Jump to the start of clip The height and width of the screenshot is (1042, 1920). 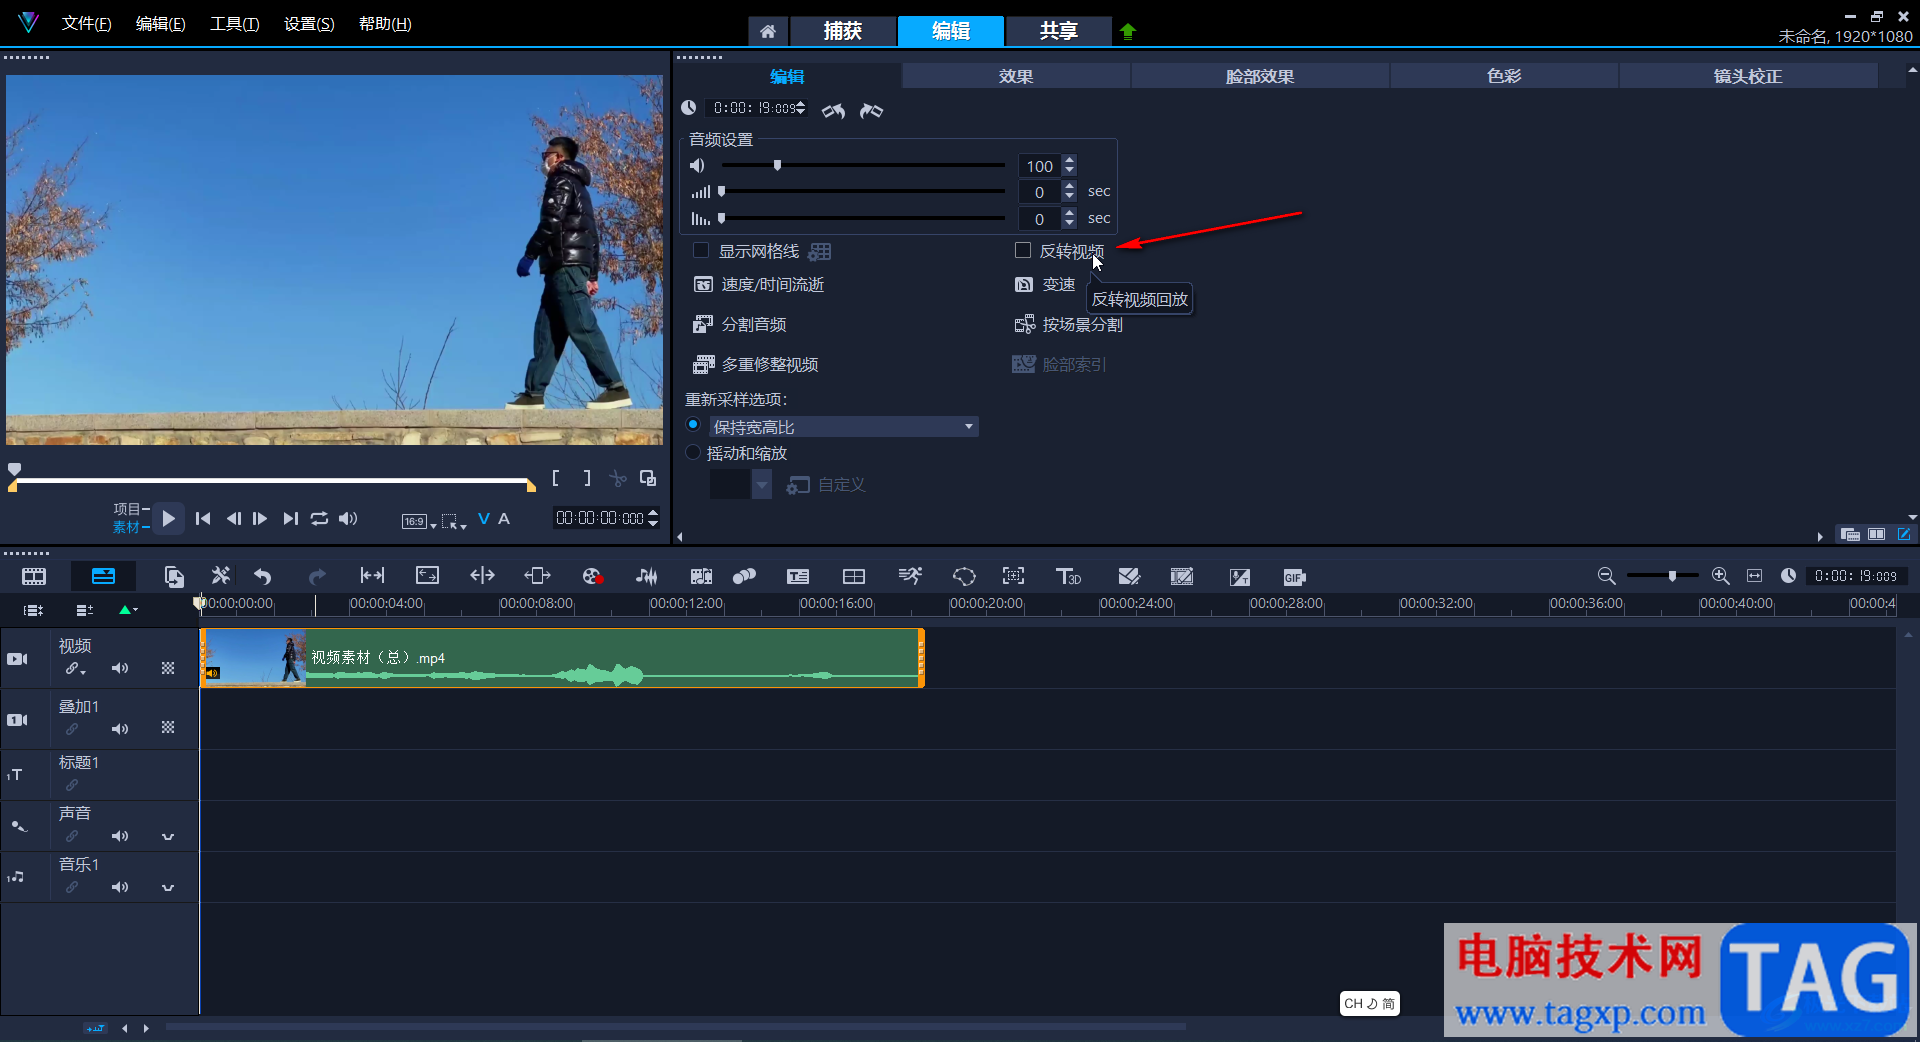(203, 518)
